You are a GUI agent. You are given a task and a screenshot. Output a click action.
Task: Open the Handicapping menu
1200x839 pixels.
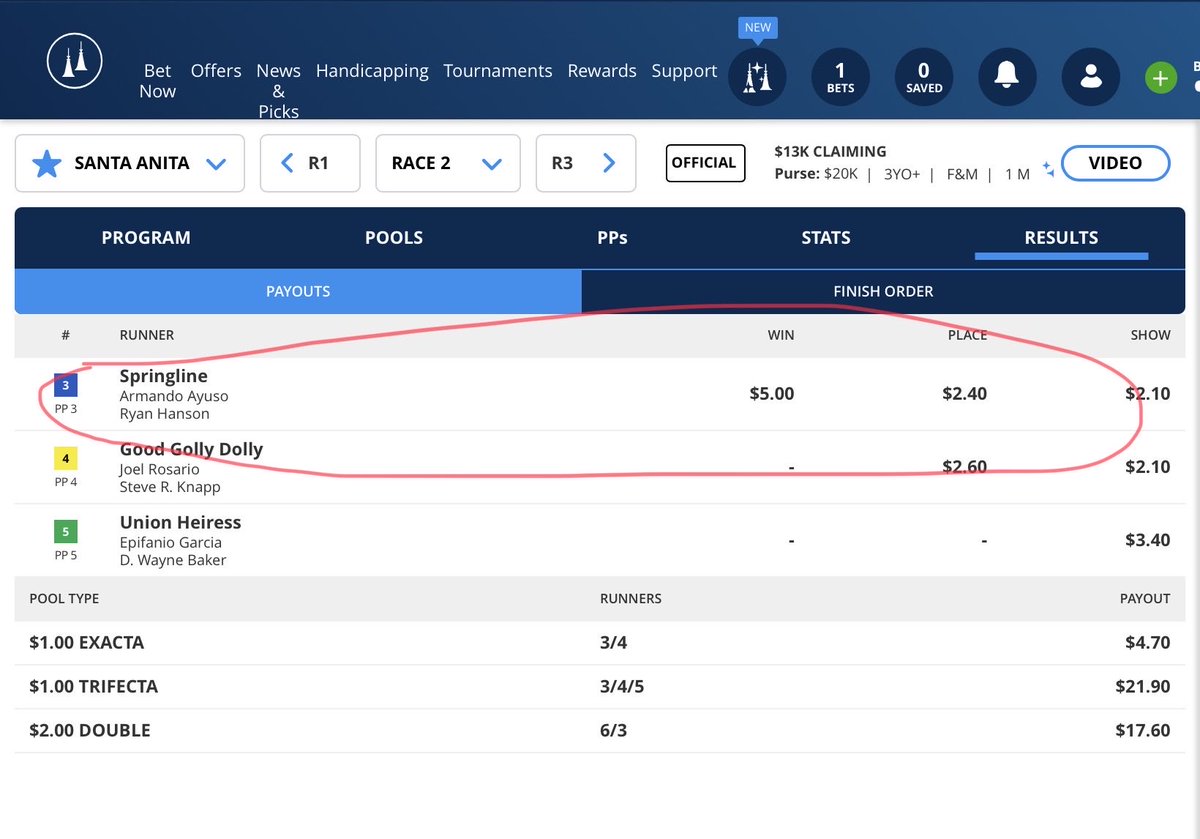372,71
